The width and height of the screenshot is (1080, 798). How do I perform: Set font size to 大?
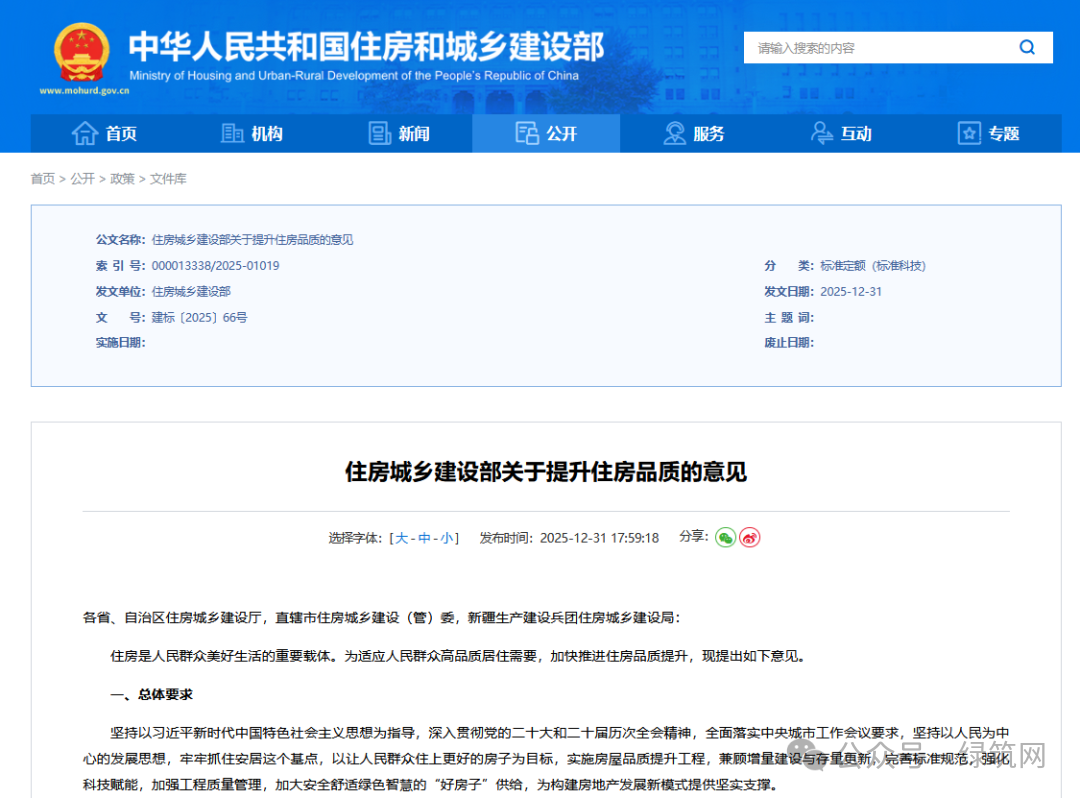click(x=402, y=538)
